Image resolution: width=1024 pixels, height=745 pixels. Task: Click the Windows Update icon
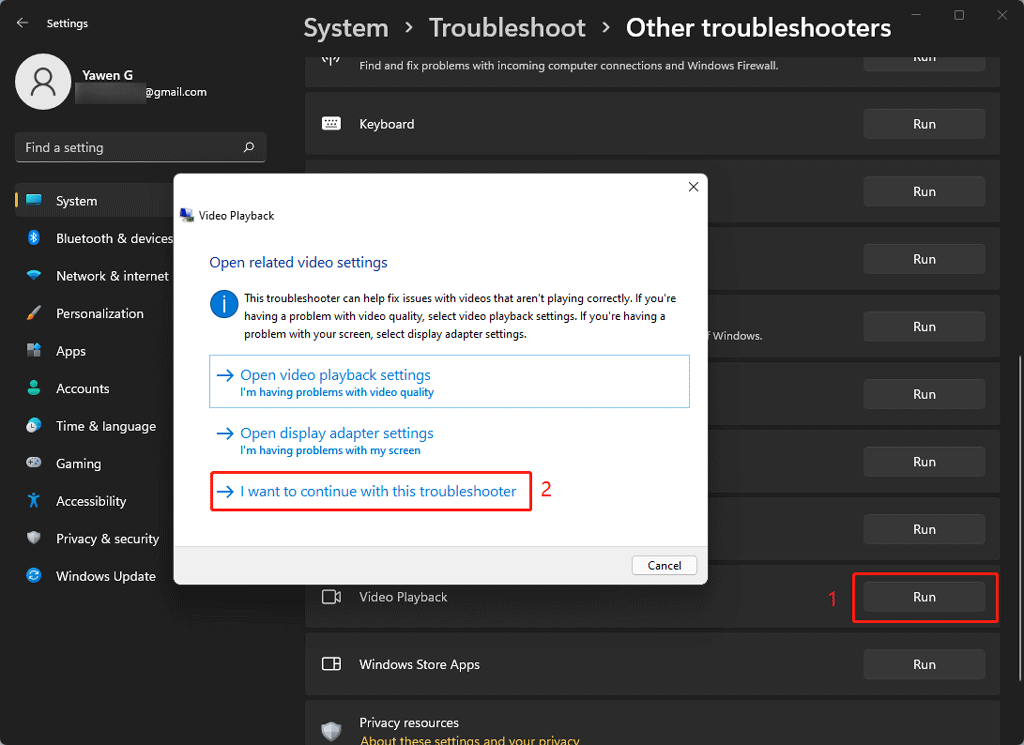coord(34,576)
